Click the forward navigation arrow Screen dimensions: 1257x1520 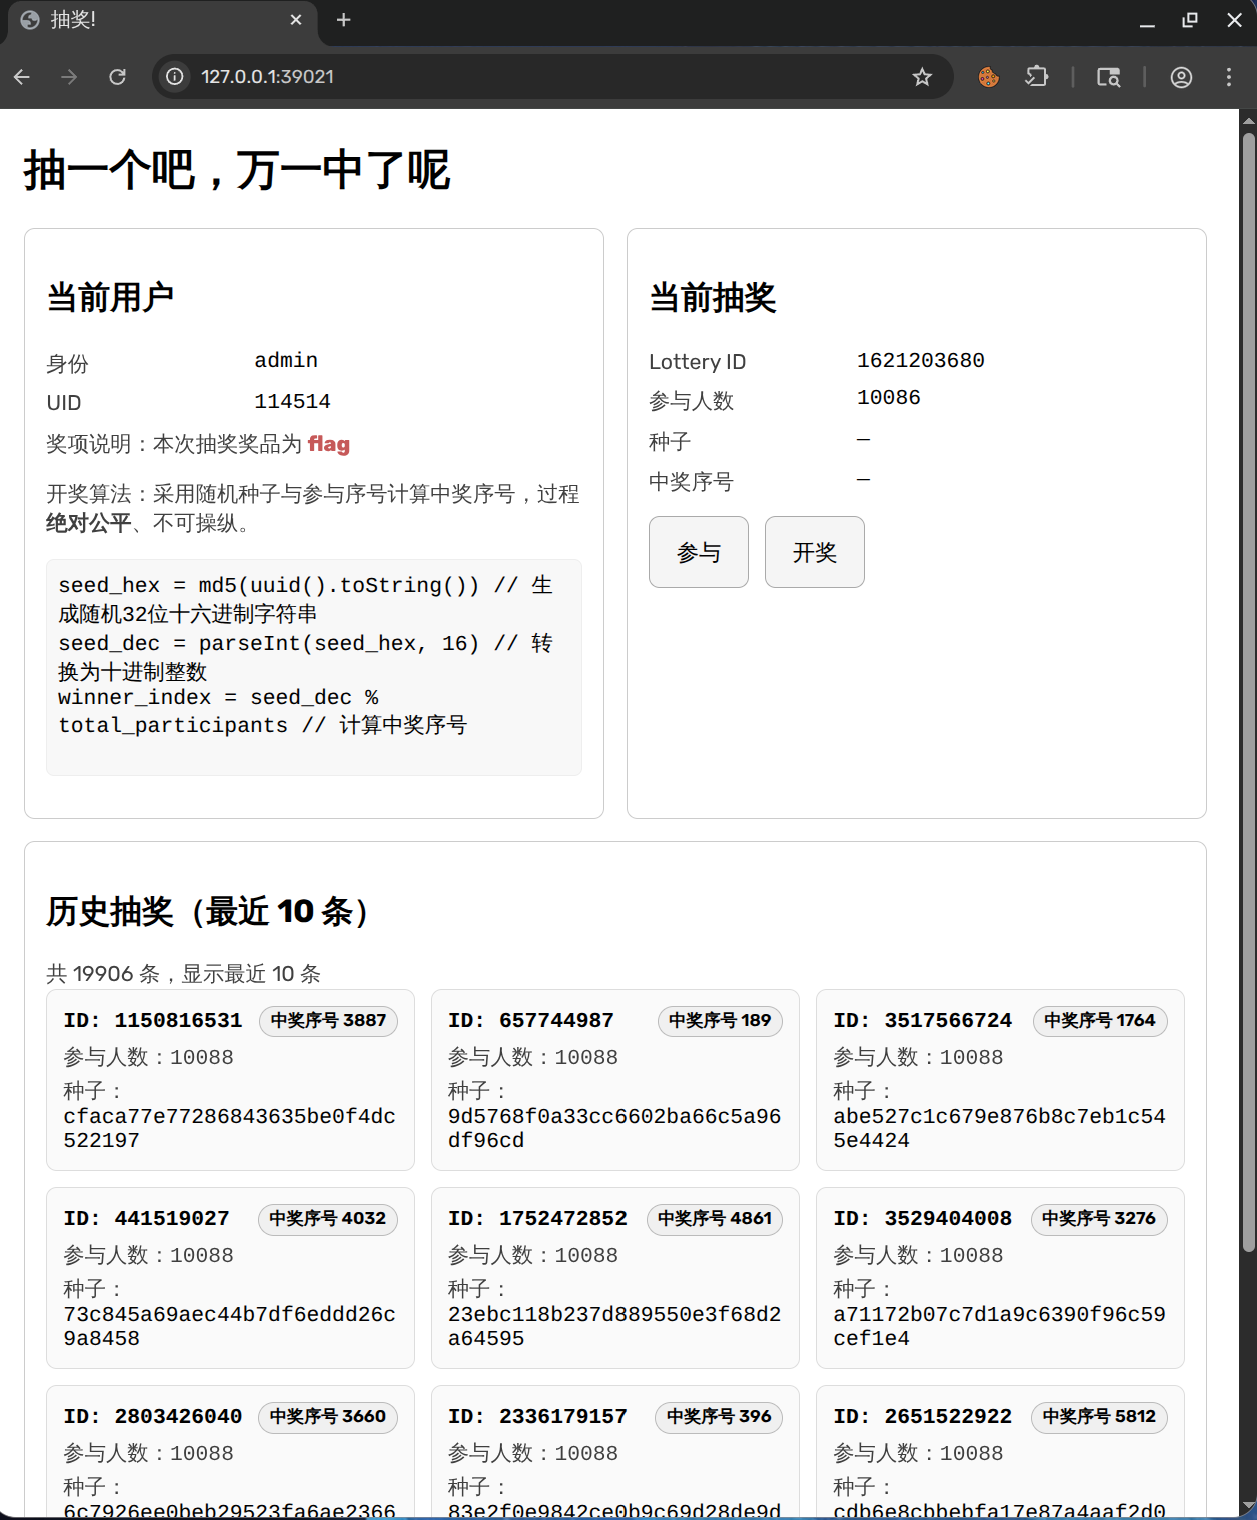(69, 77)
